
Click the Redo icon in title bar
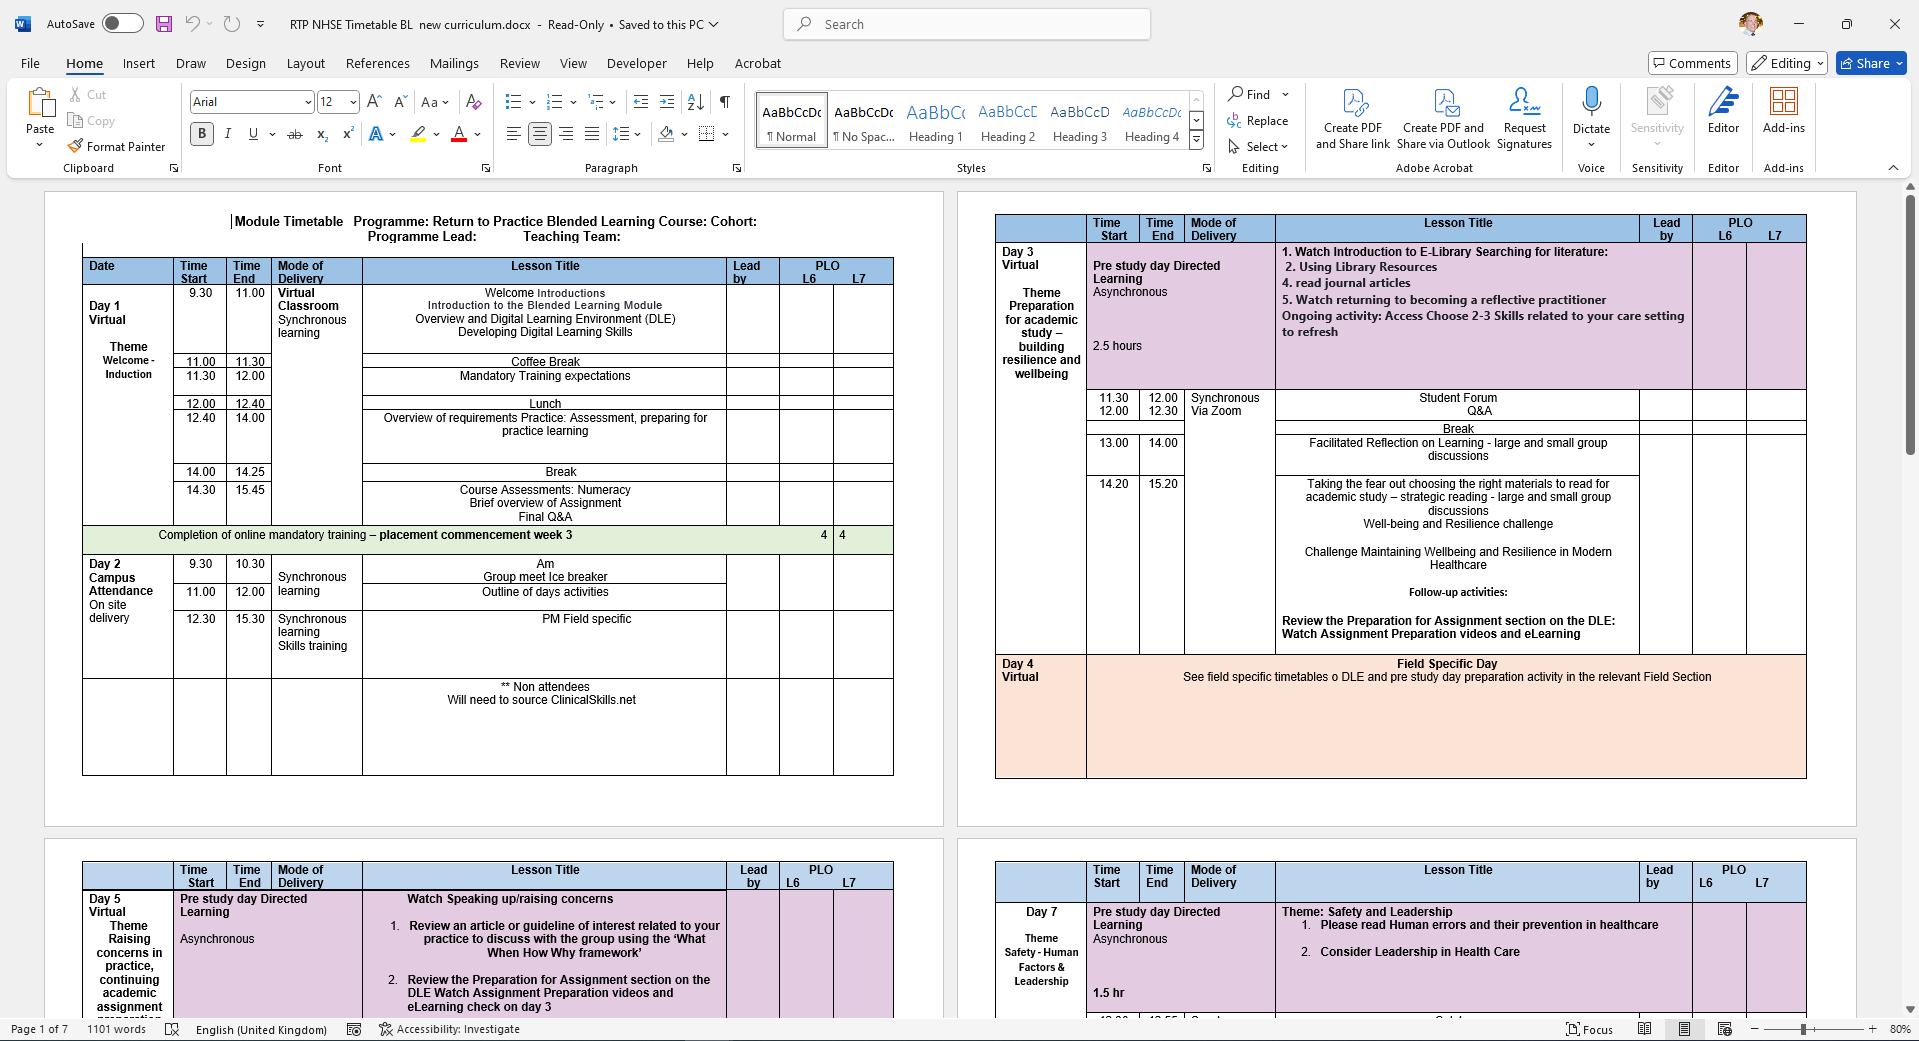pyautogui.click(x=232, y=24)
